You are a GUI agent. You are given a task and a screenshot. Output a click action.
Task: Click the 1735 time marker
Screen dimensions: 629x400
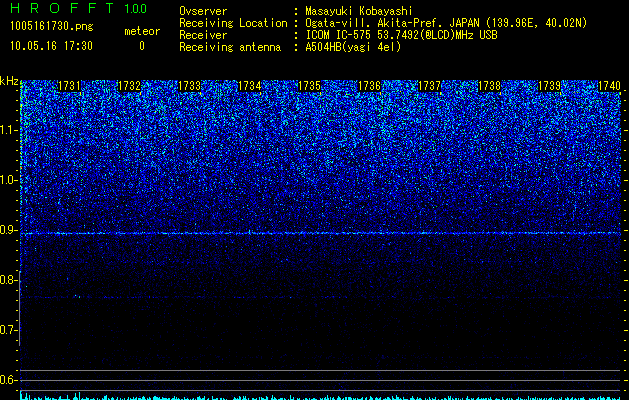pos(309,86)
